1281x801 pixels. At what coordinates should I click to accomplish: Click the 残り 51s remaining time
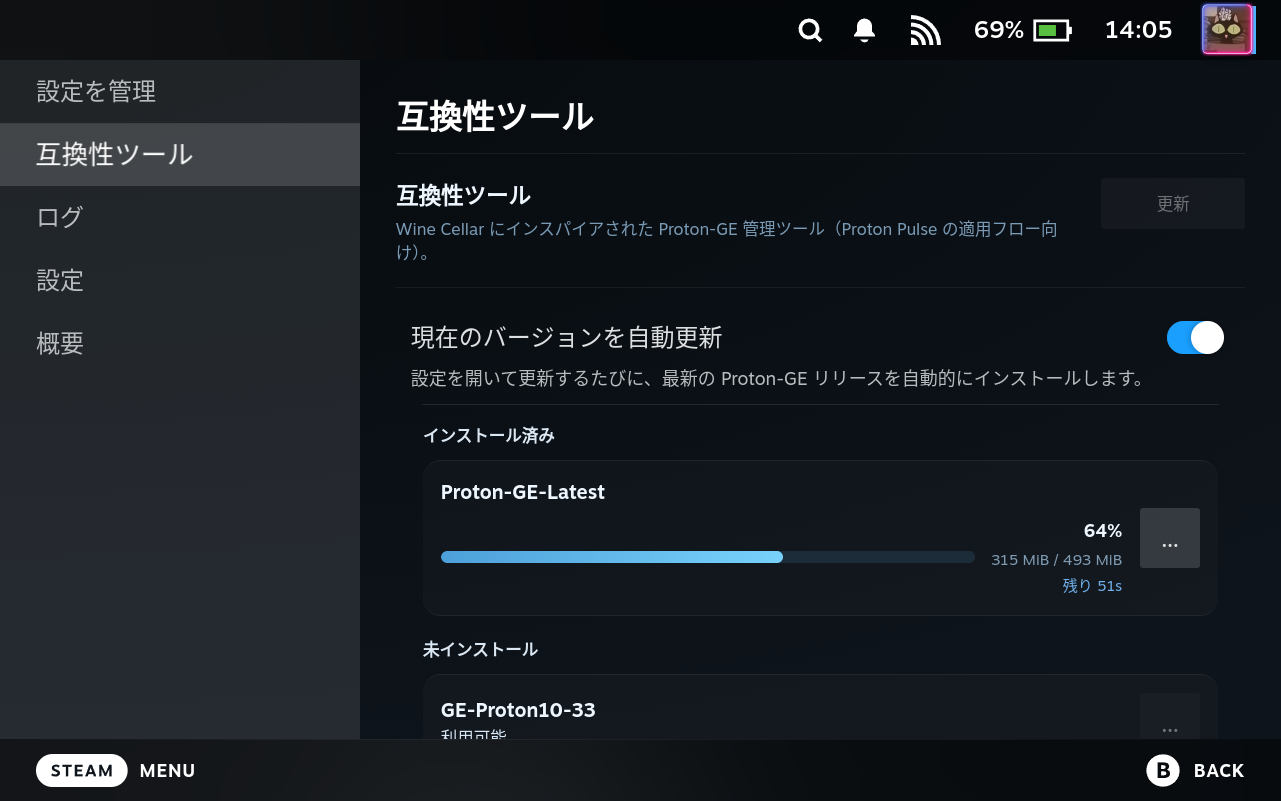pyautogui.click(x=1092, y=586)
